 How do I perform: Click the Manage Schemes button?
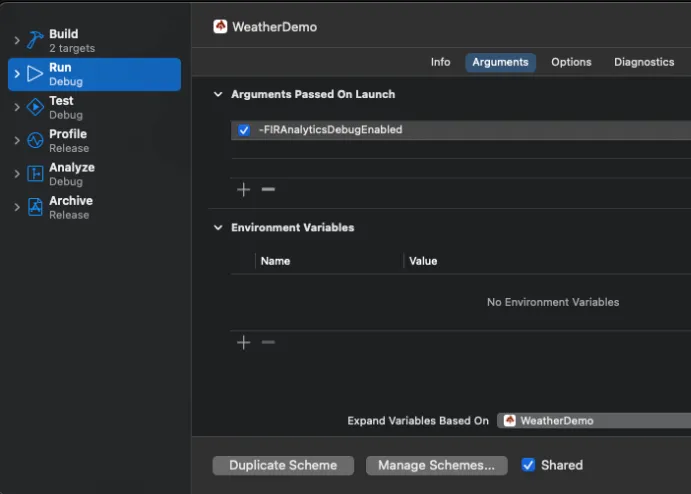[436, 465]
